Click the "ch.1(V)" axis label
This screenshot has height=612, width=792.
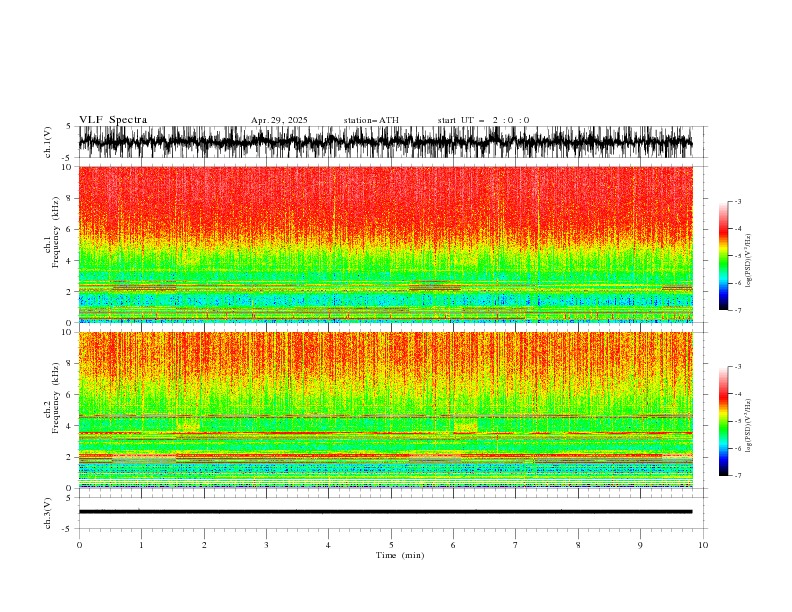(x=48, y=142)
